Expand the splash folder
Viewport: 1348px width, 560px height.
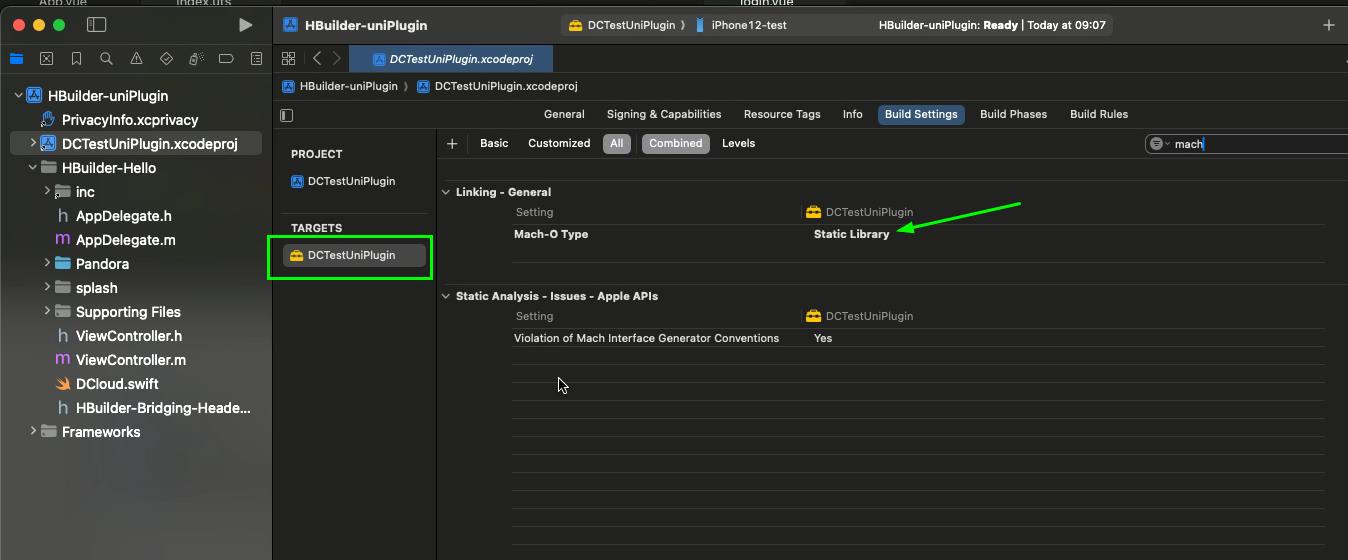click(47, 287)
